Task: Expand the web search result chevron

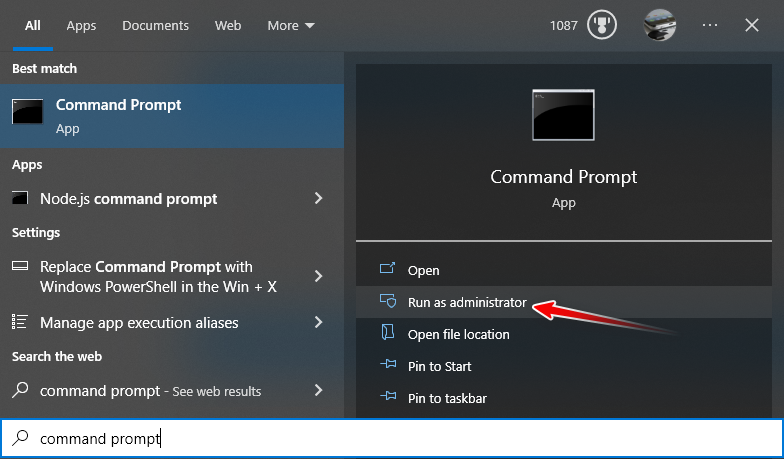Action: pyautogui.click(x=319, y=390)
